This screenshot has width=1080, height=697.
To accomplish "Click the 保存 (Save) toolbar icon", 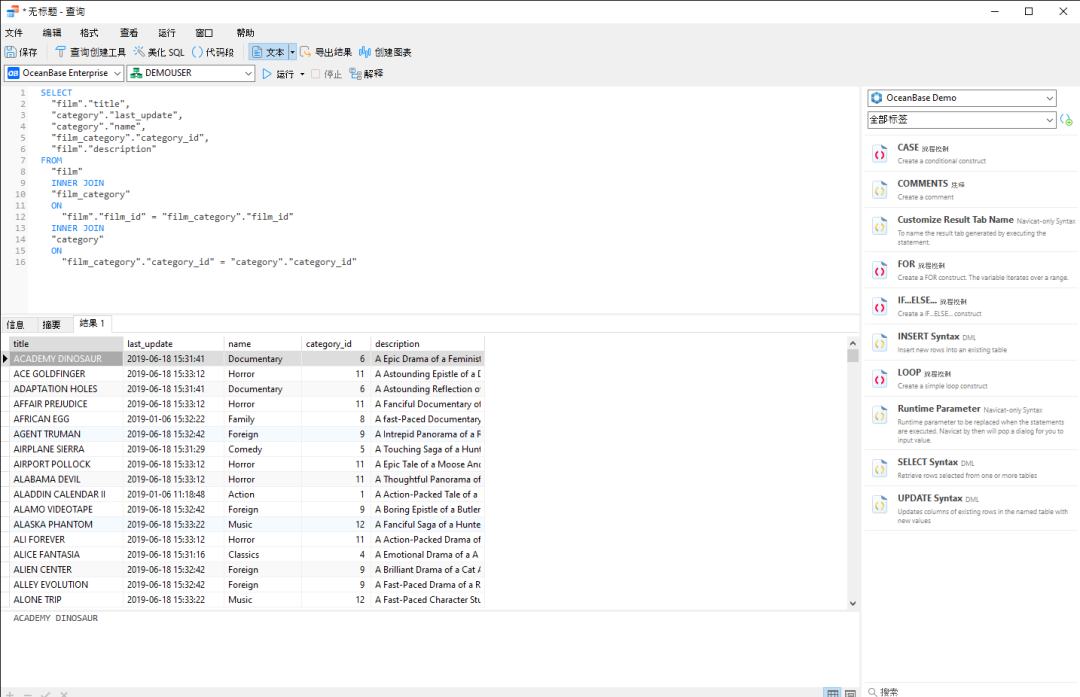I will point(11,52).
